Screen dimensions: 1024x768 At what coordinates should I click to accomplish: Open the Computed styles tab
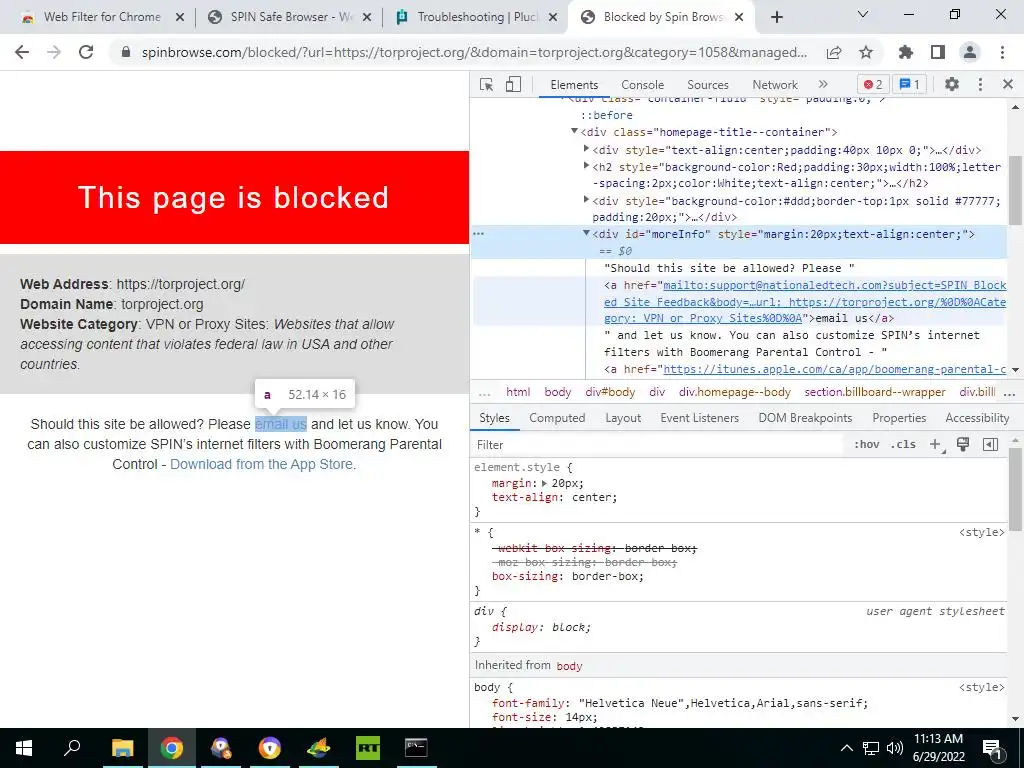(x=557, y=418)
